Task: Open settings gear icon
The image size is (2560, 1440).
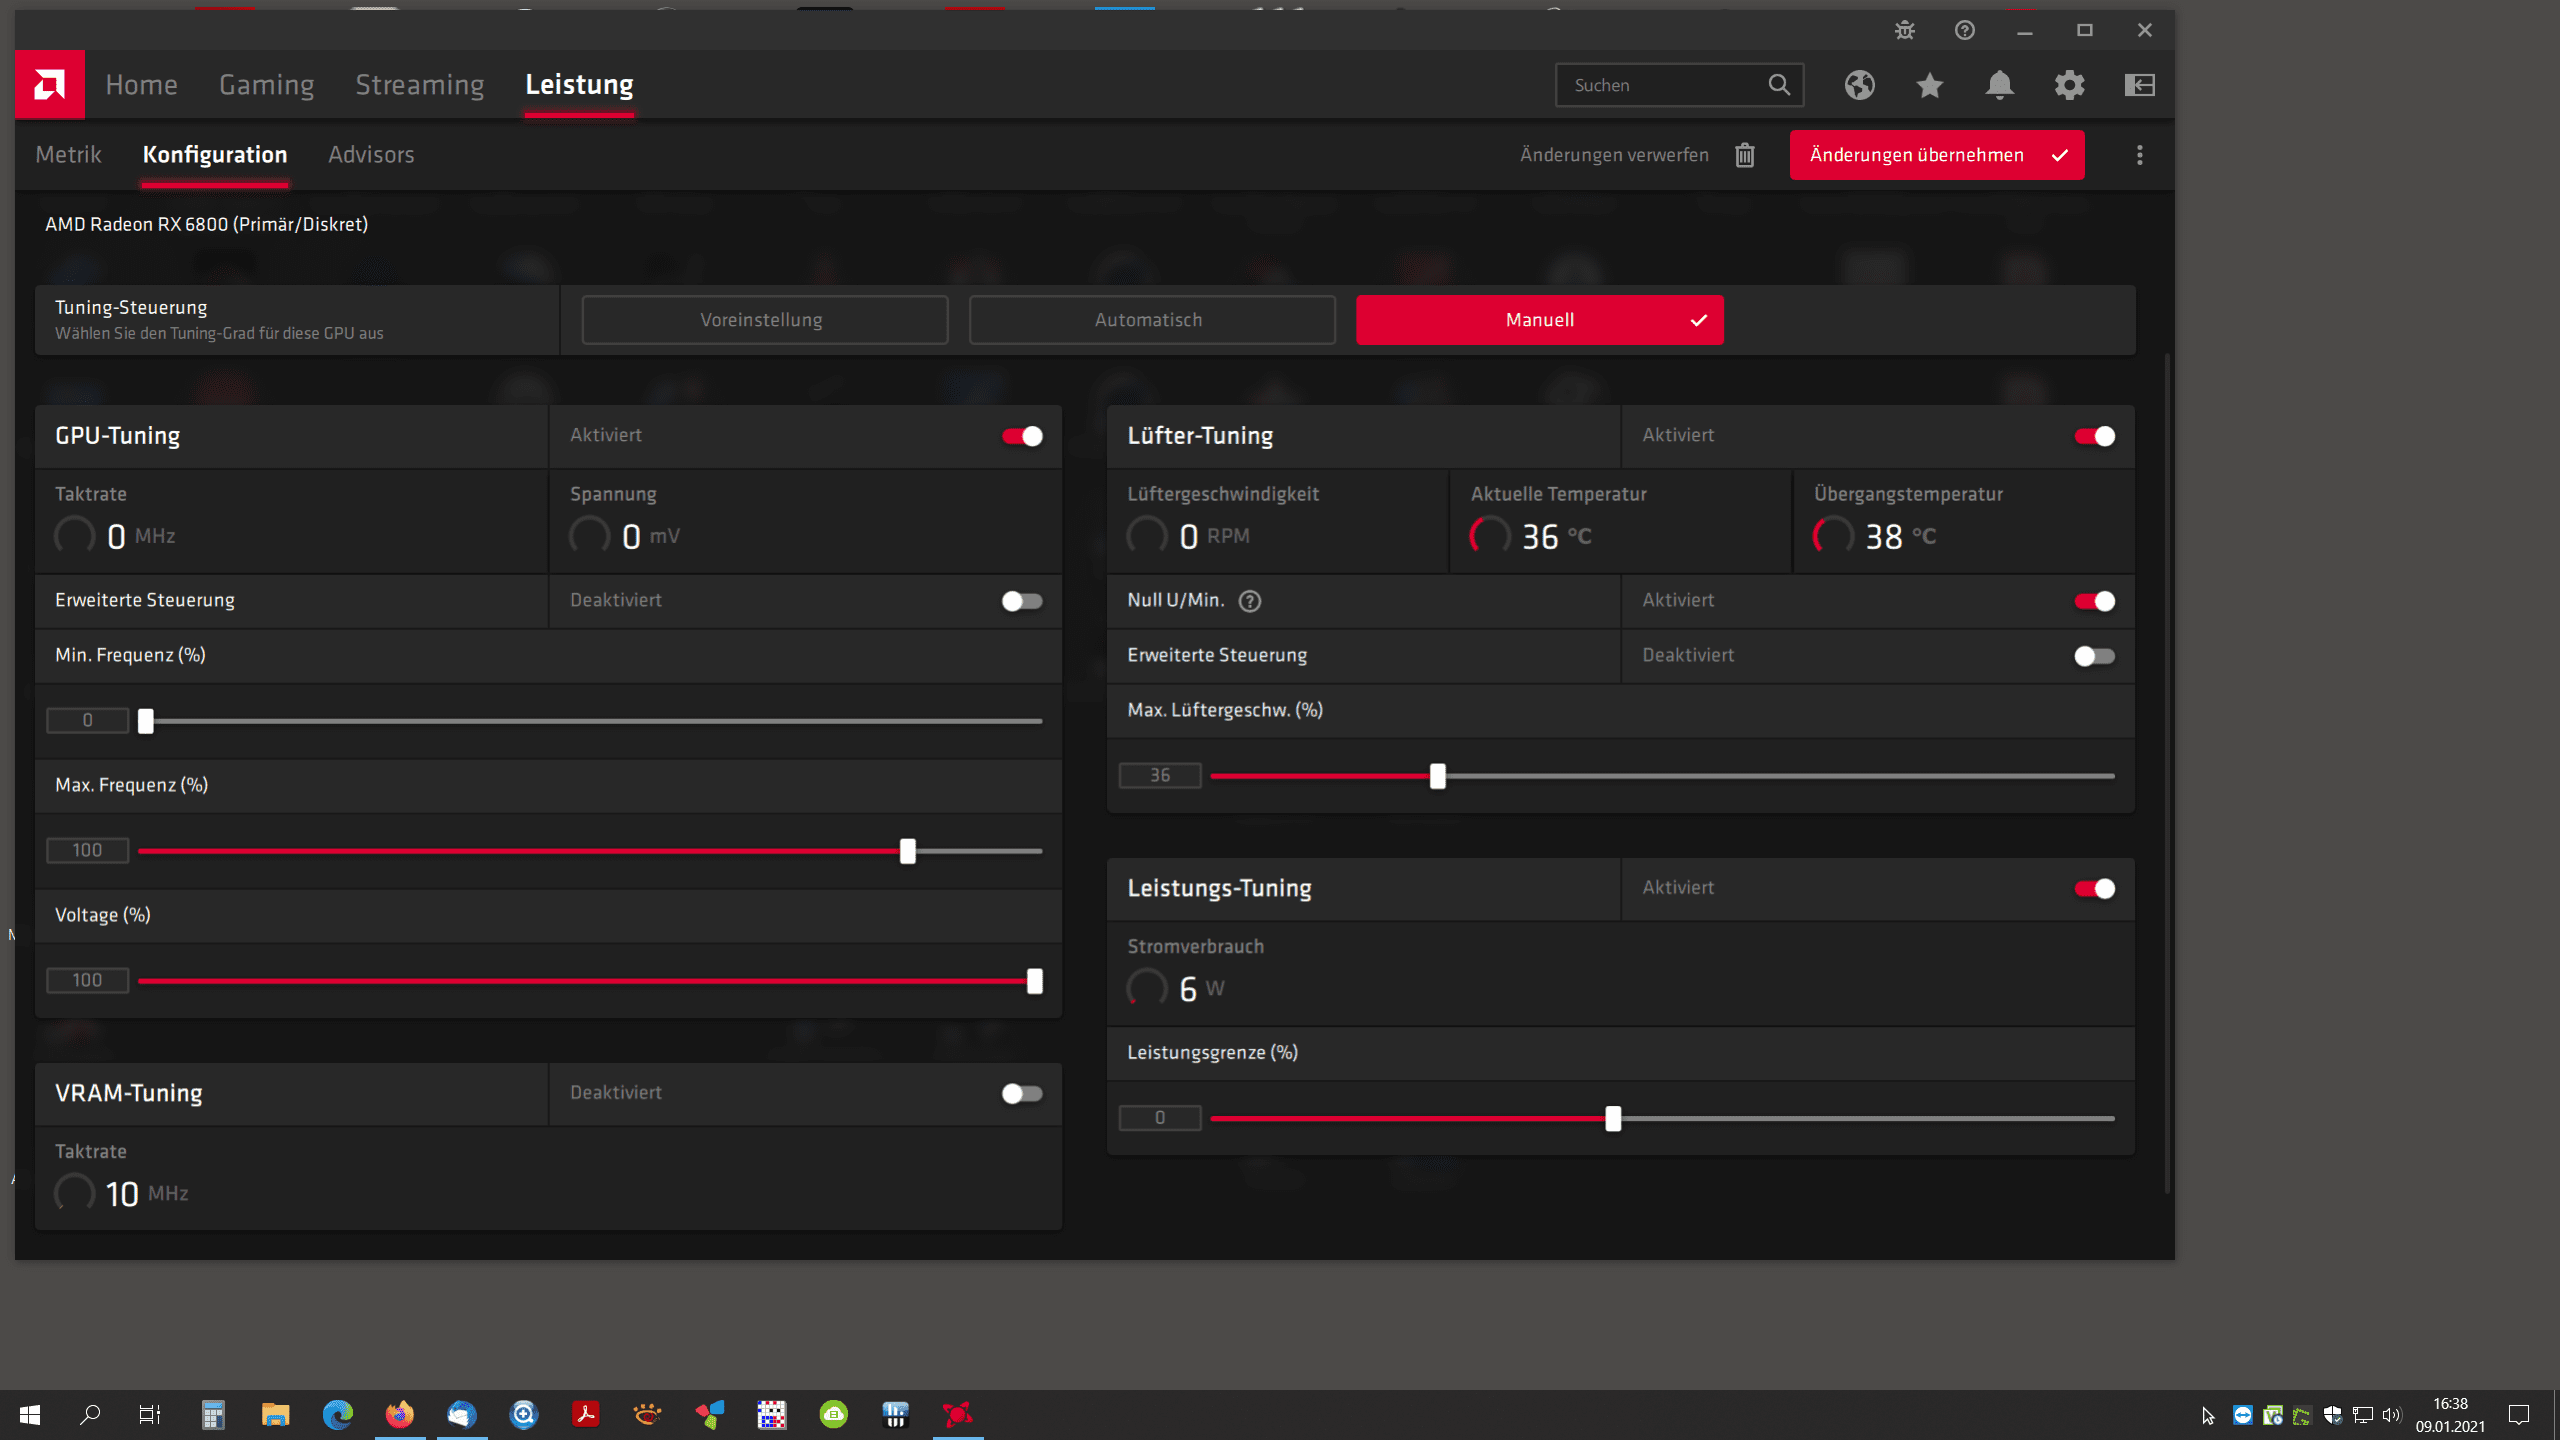Action: coord(2070,85)
